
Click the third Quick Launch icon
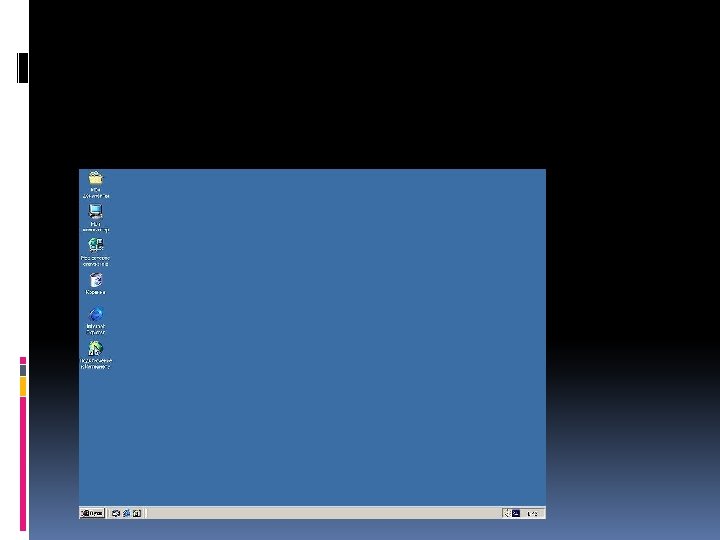[137, 513]
